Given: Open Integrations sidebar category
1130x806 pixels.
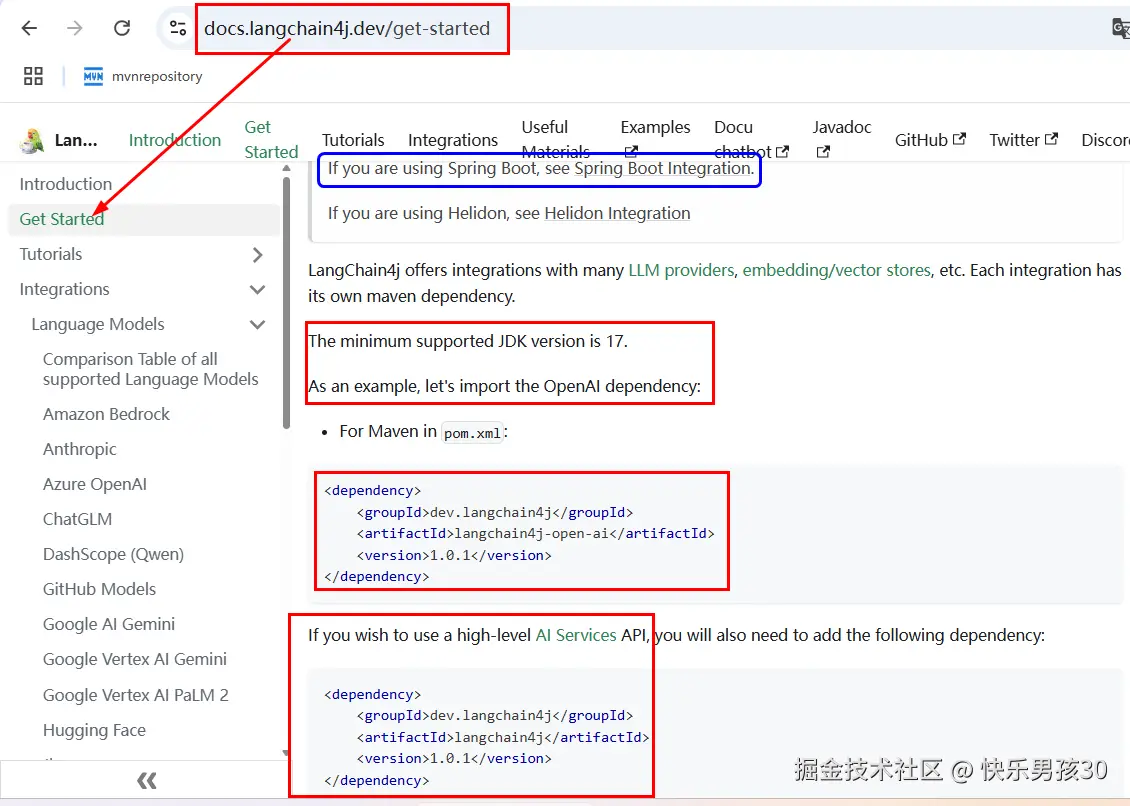Looking at the screenshot, I should [64, 289].
